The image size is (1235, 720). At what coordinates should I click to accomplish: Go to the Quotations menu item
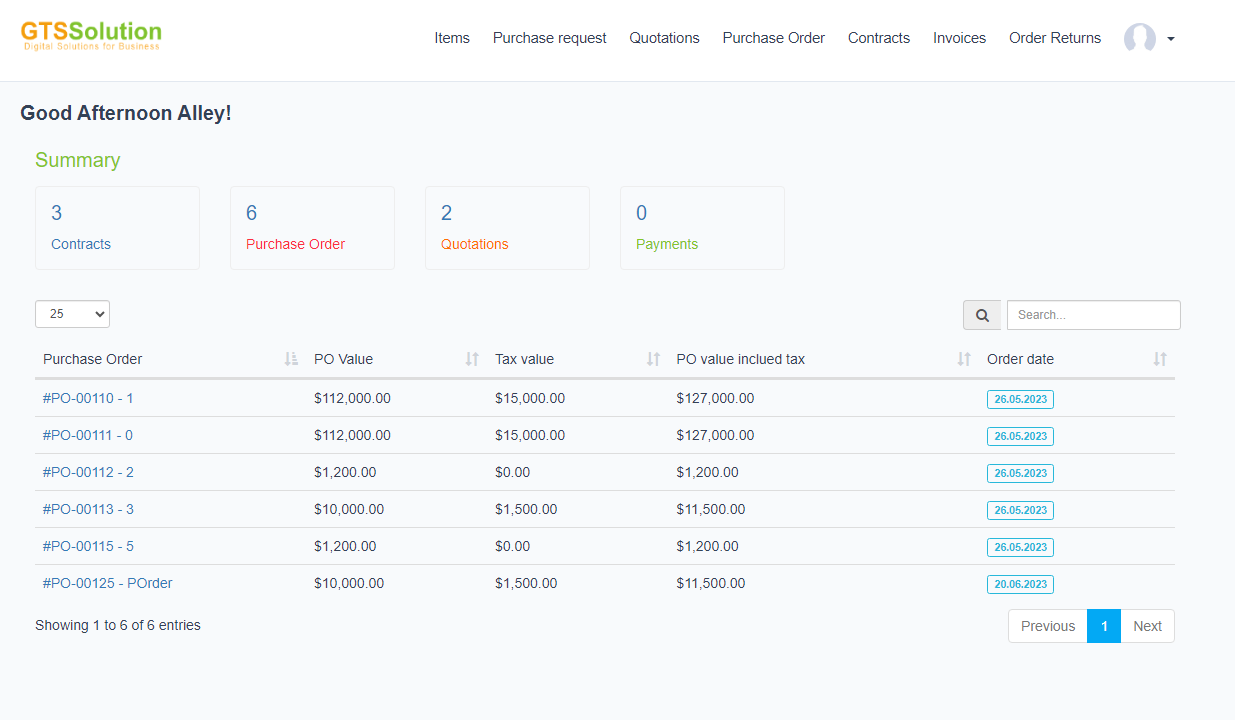(664, 38)
